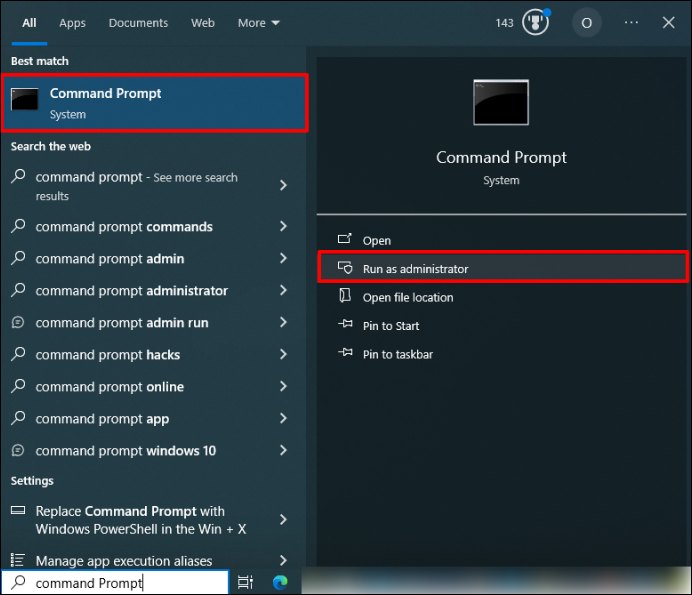Expand arrow for 'command prompt windows 10'

click(x=283, y=450)
